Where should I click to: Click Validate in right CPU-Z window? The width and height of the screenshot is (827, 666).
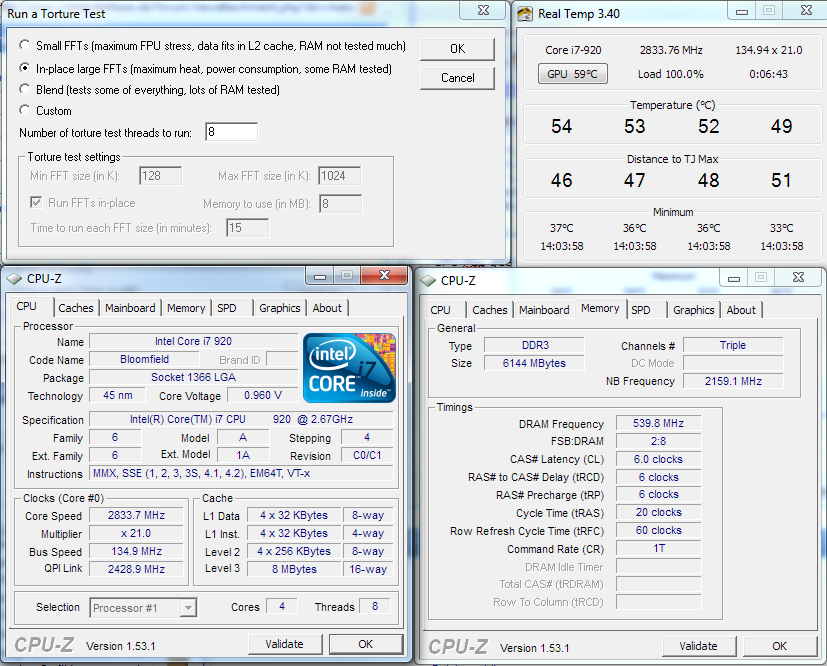pos(698,646)
